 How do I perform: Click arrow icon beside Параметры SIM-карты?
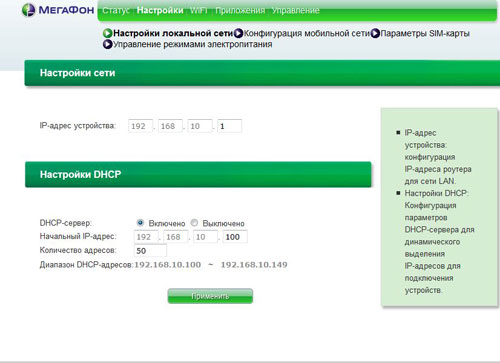(375, 33)
